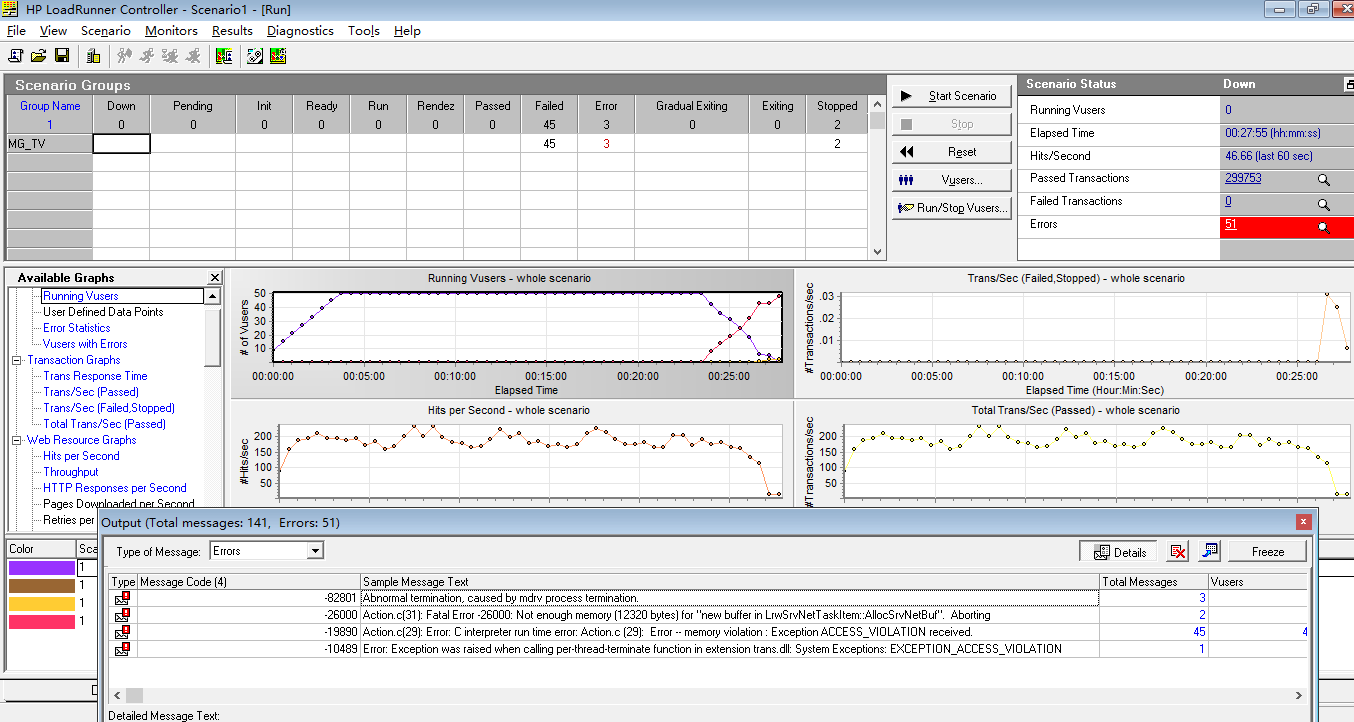
Task: Click the last graph toolbar icon
Action: 278,56
